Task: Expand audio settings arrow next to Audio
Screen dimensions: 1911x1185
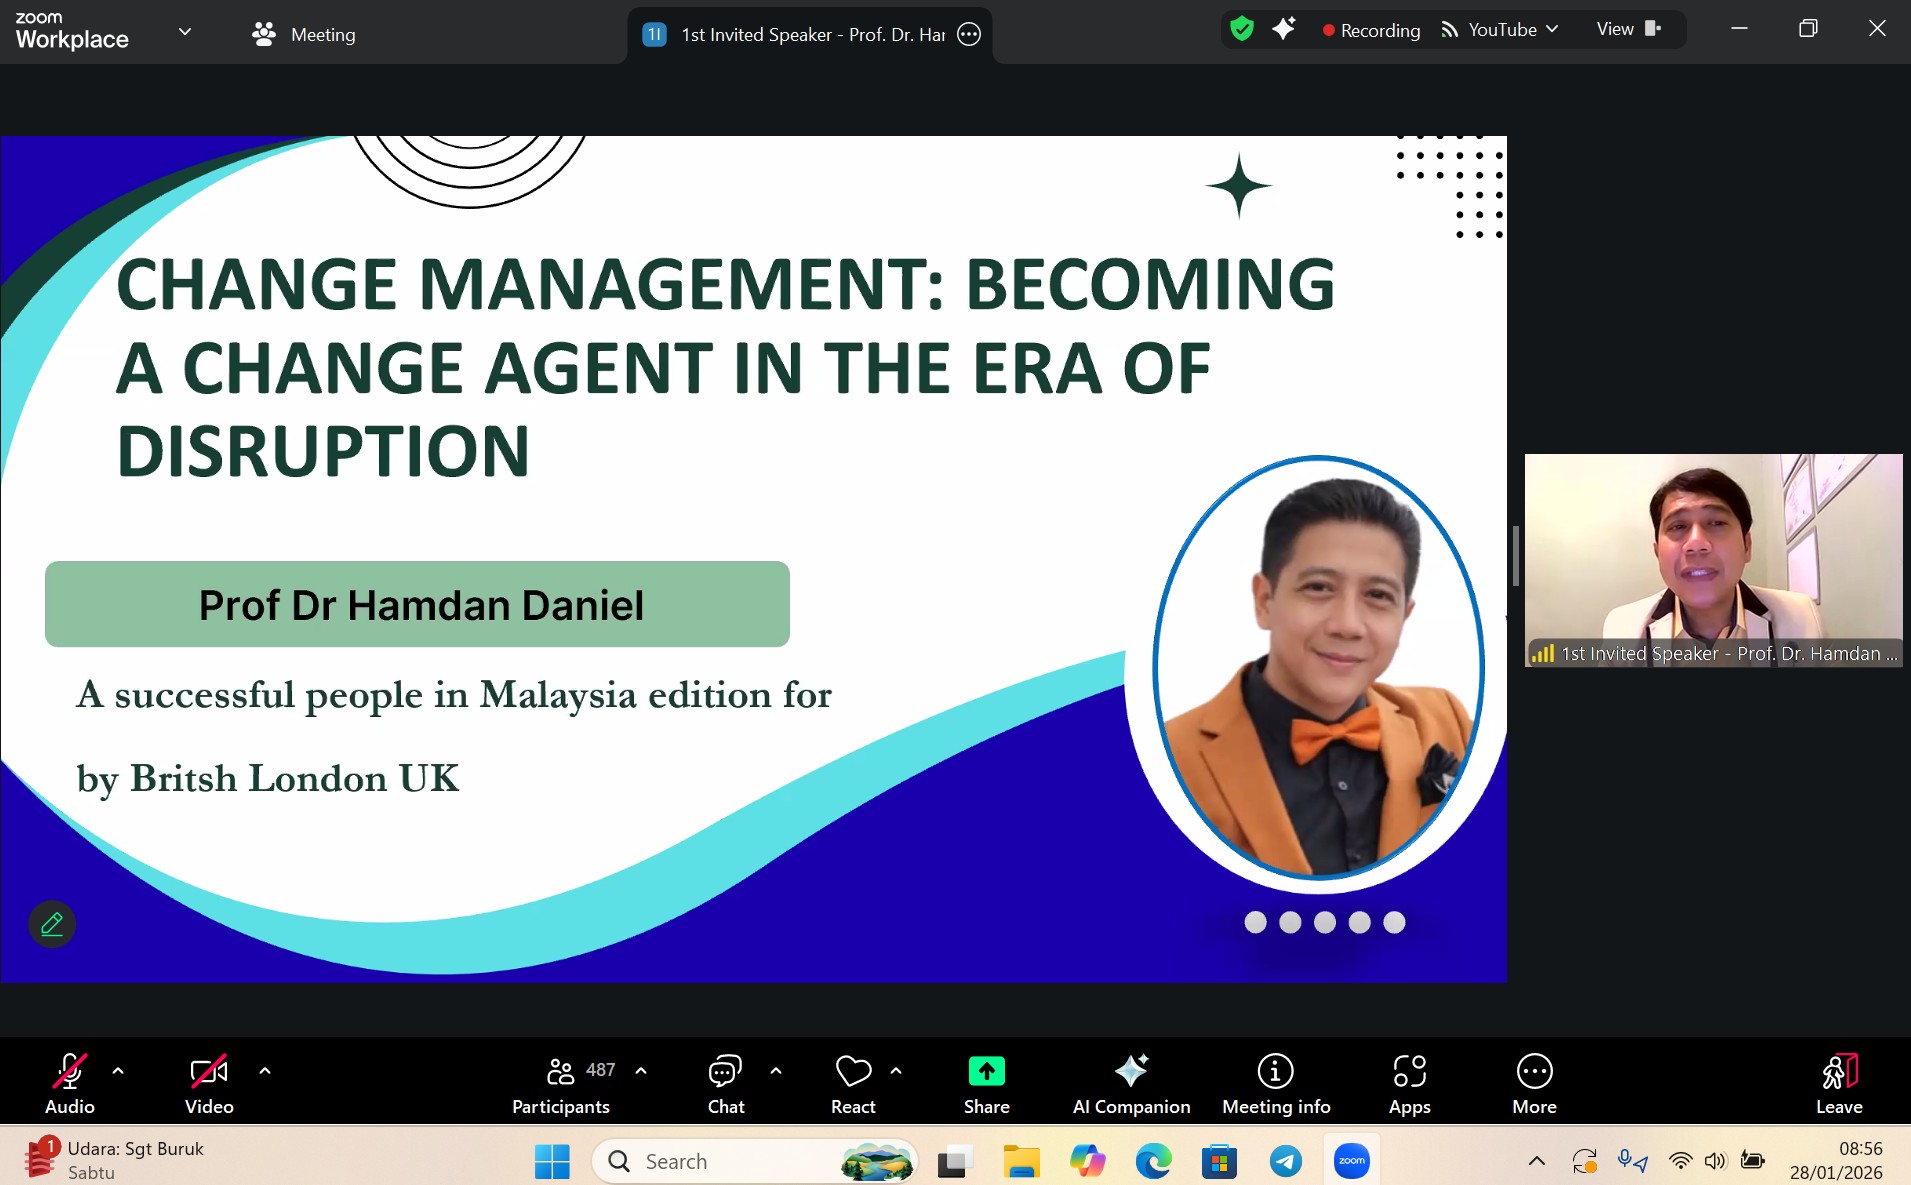Action: [x=118, y=1071]
